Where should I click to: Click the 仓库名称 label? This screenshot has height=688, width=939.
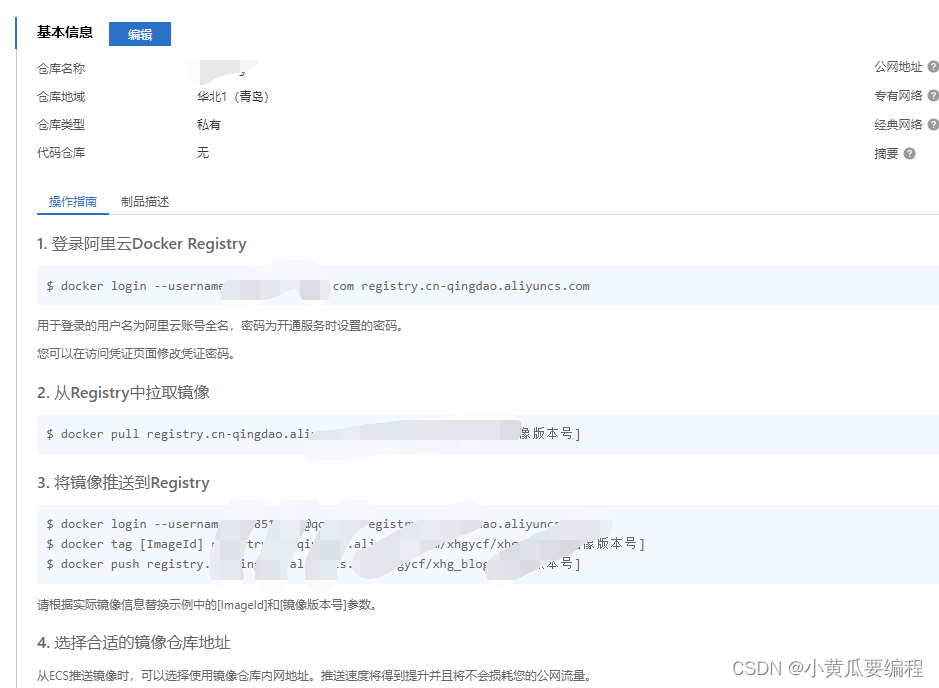[x=61, y=68]
